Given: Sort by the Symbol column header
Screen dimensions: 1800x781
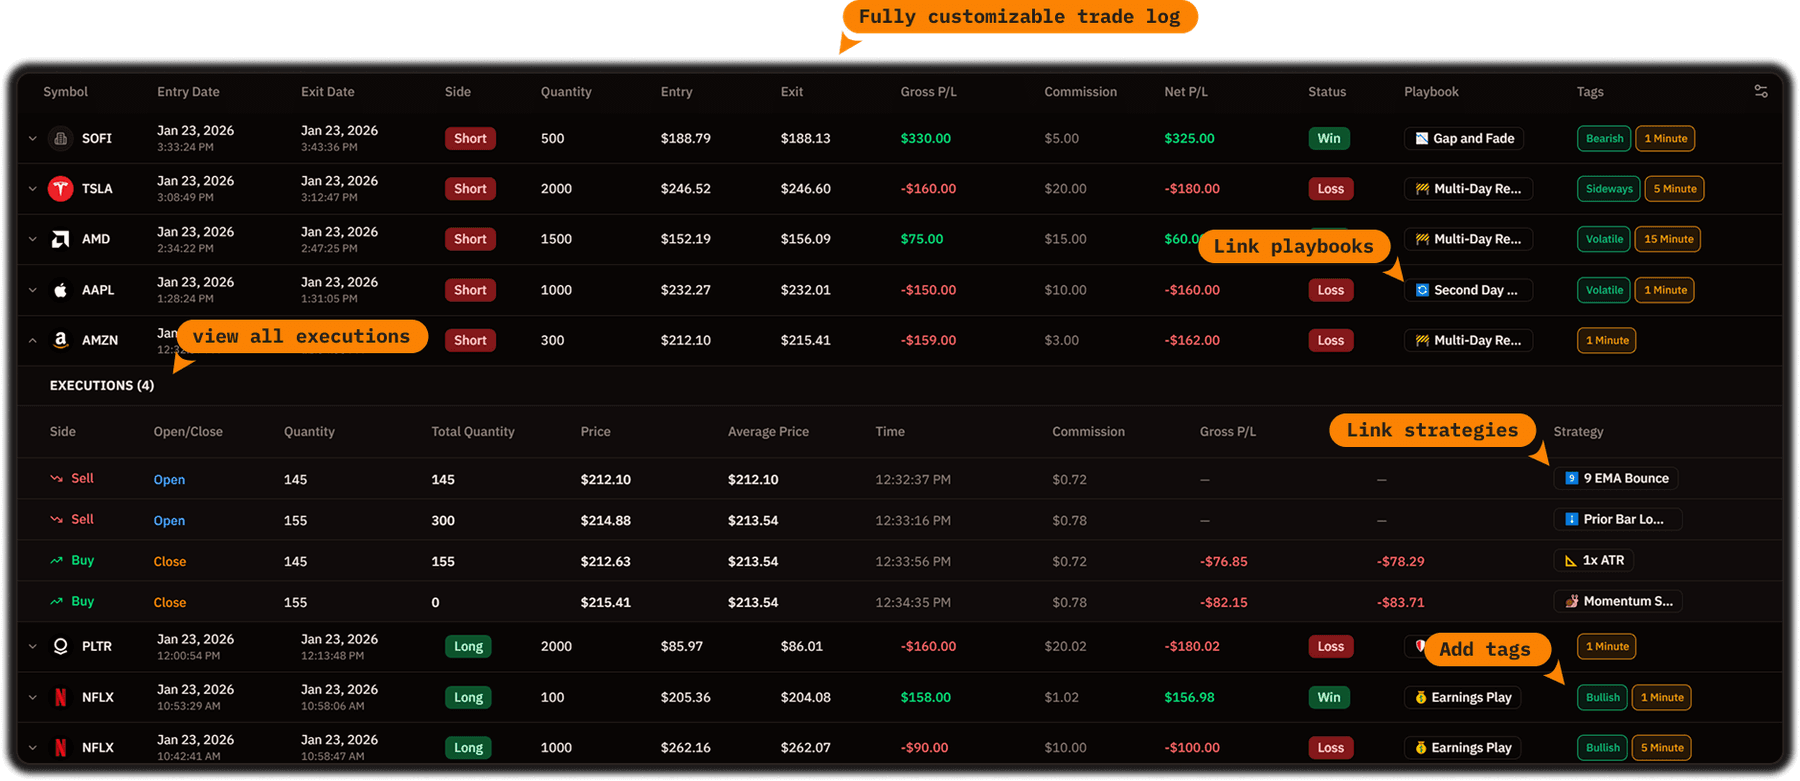Looking at the screenshot, I should pos(65,92).
